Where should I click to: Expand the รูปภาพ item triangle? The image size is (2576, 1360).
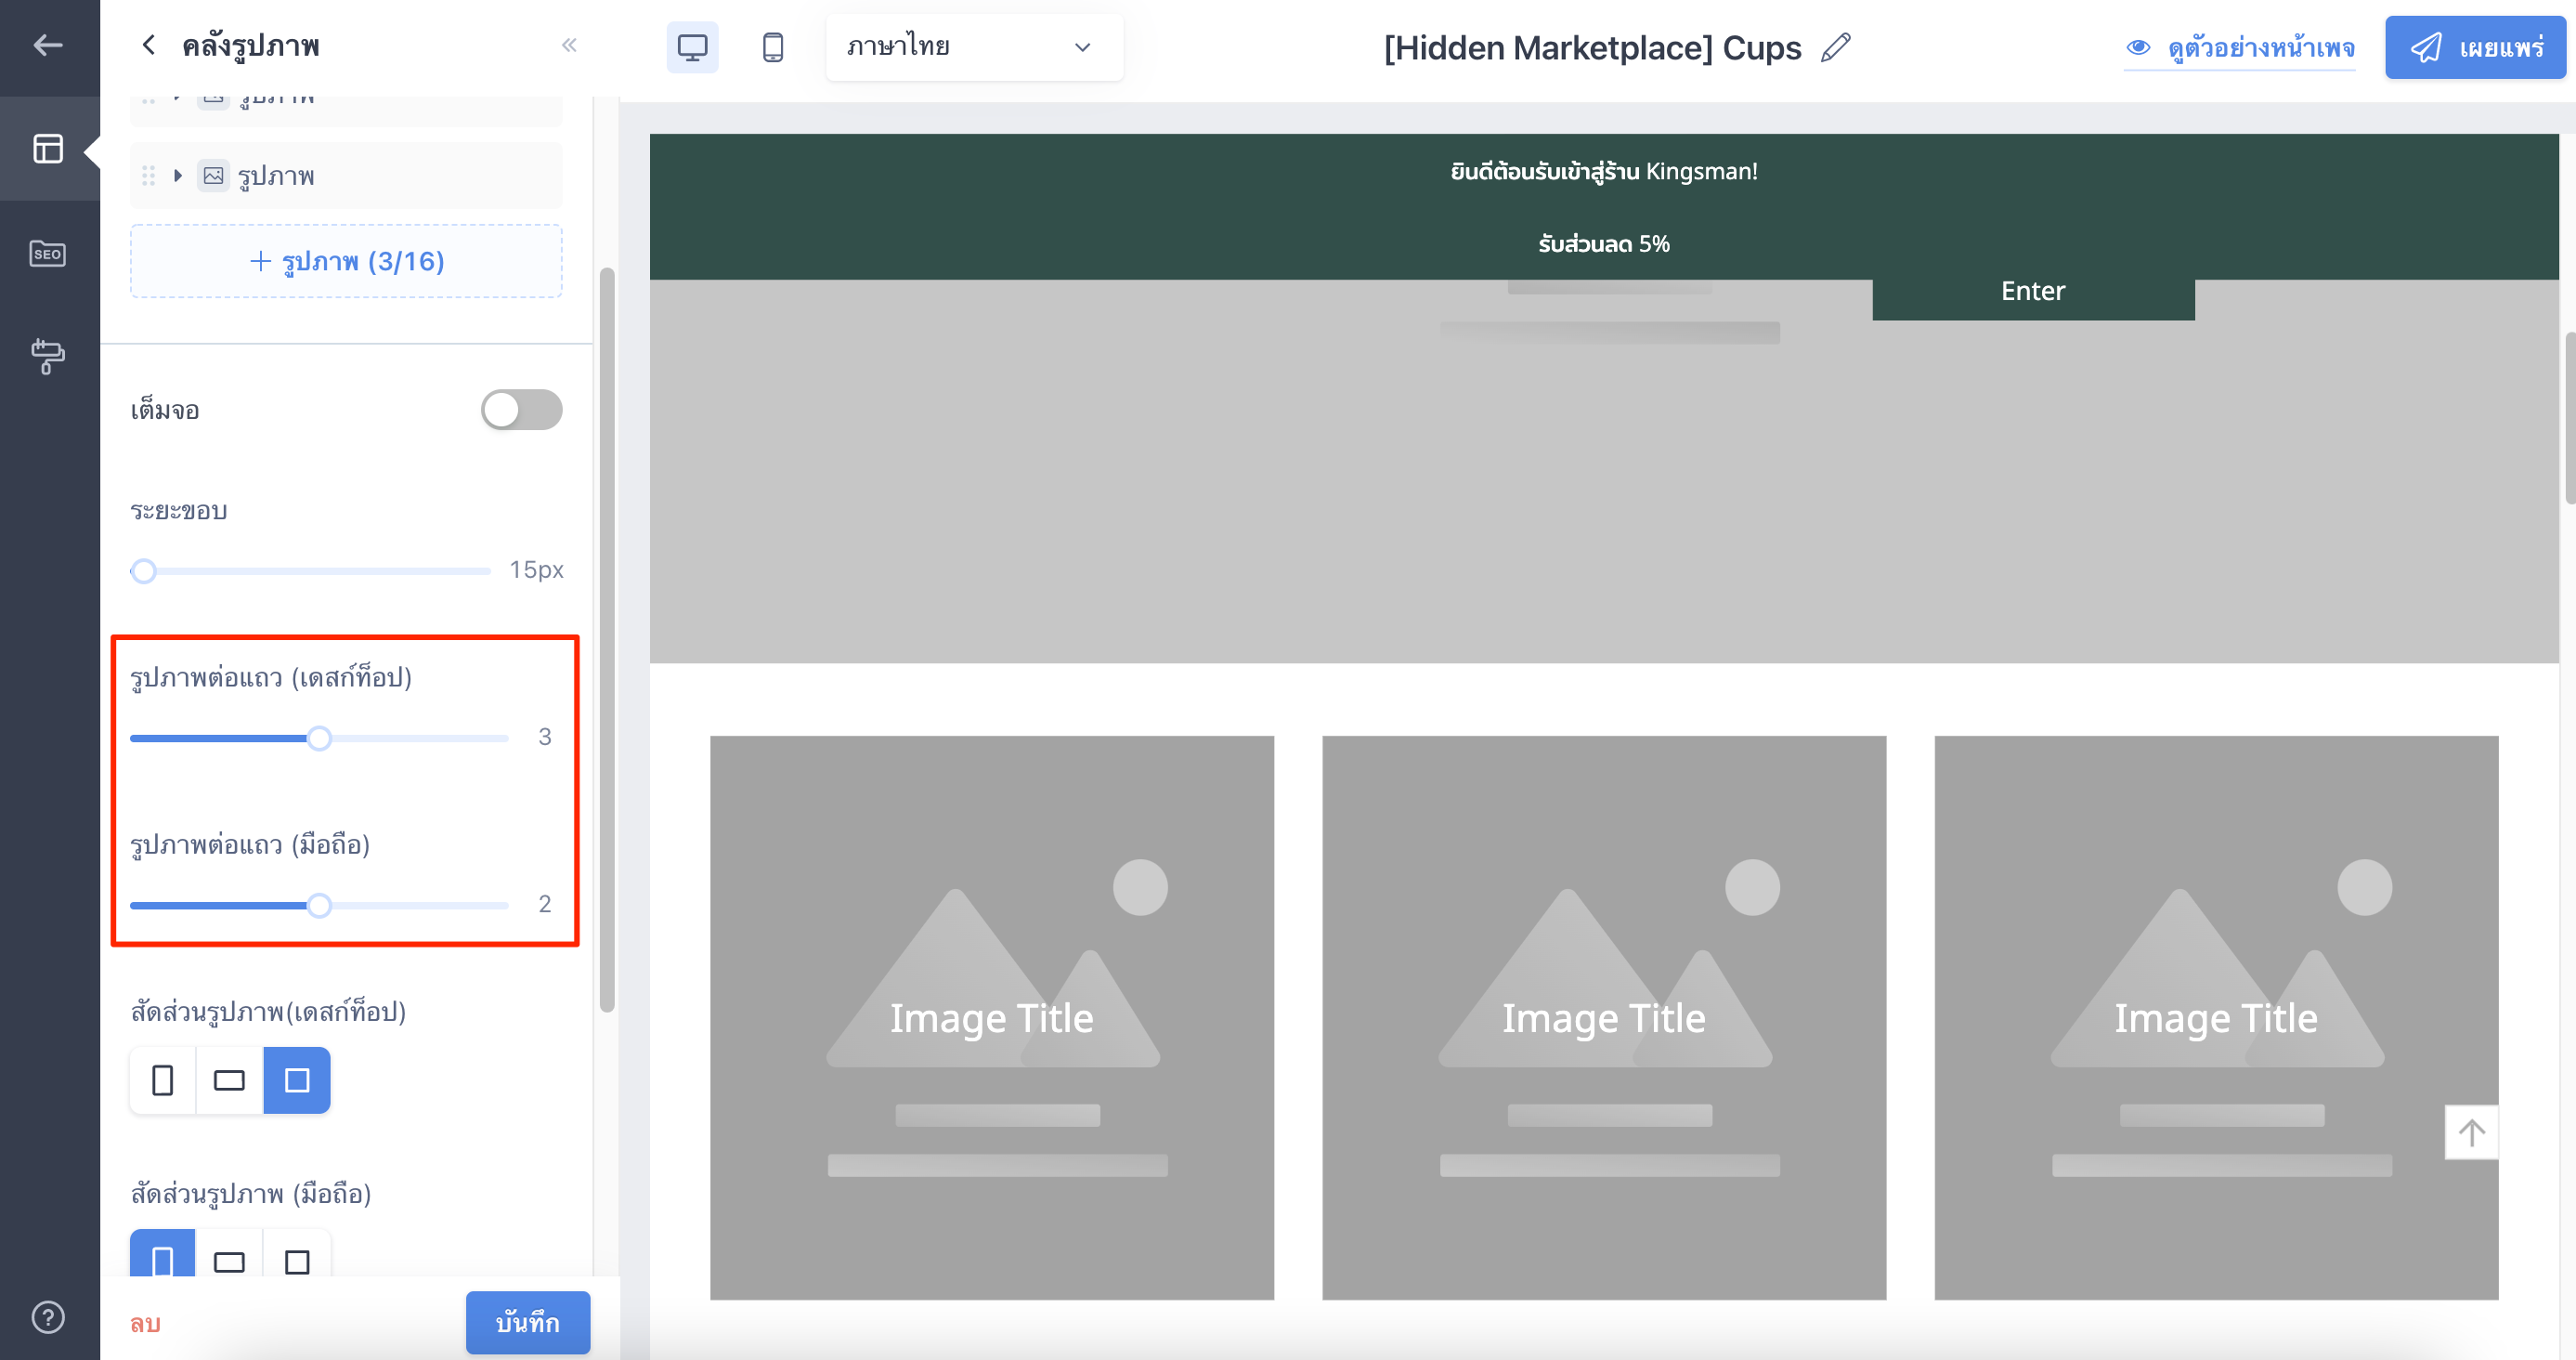click(178, 176)
